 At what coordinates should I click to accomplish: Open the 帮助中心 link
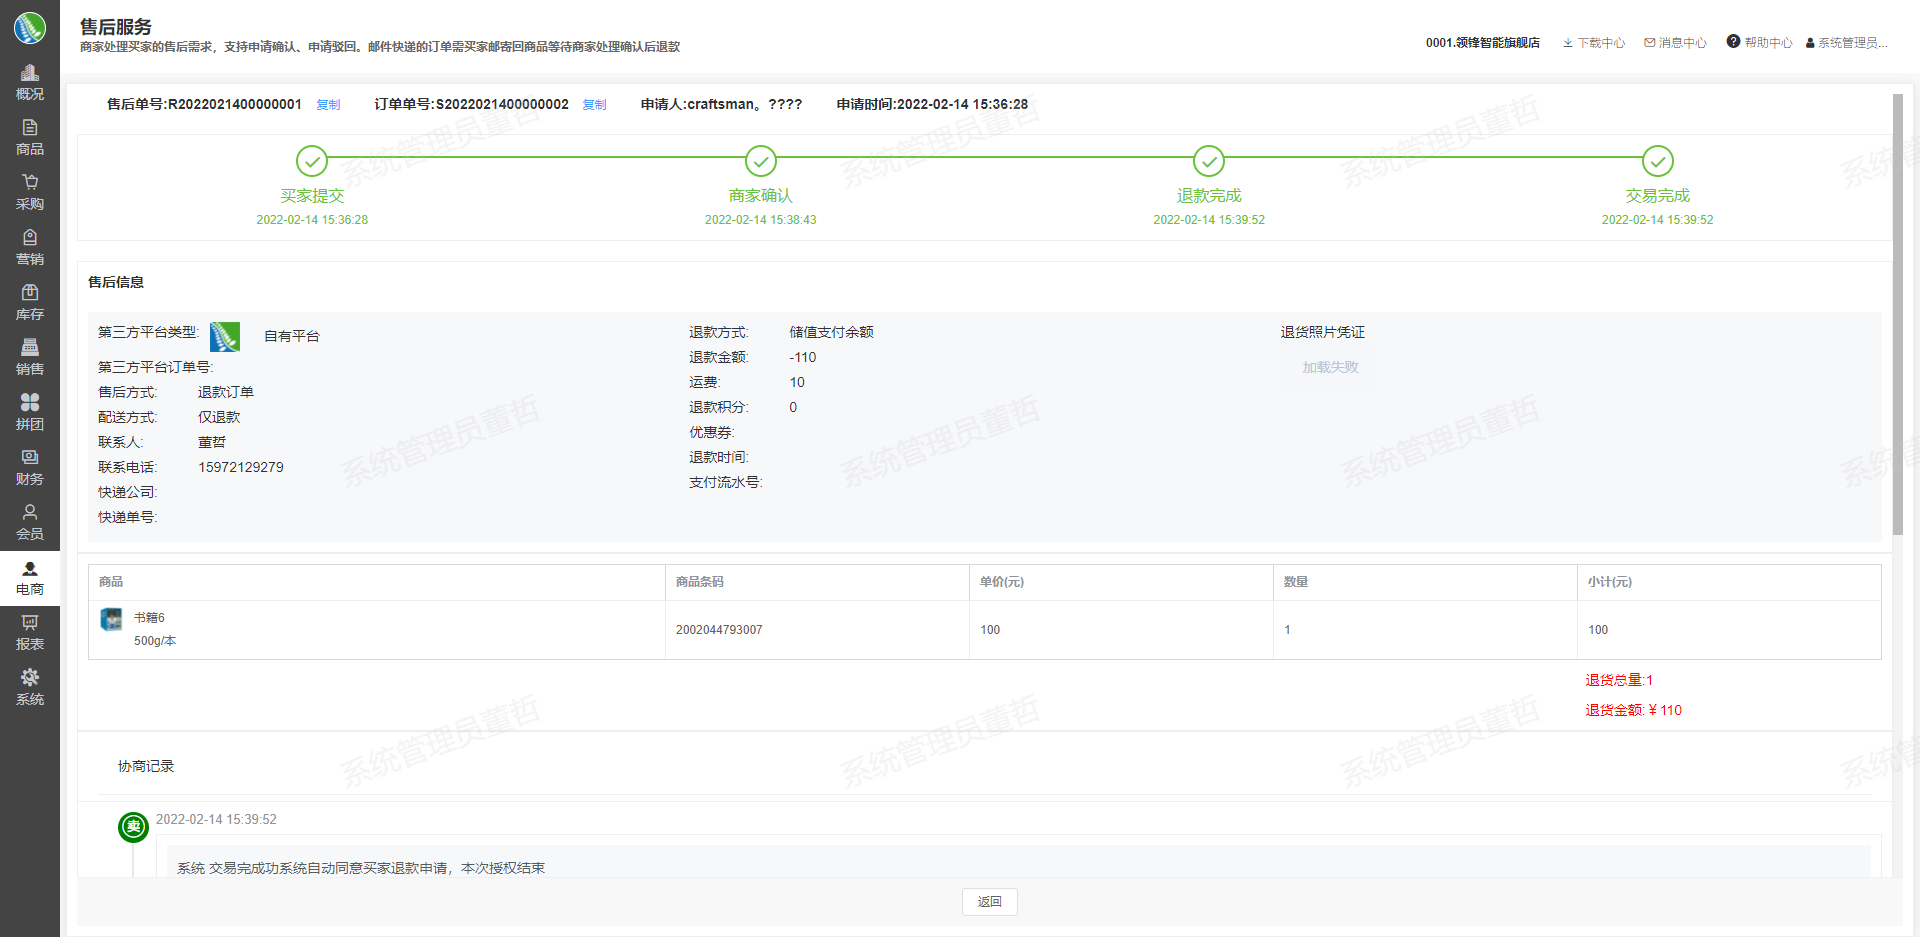click(1768, 43)
